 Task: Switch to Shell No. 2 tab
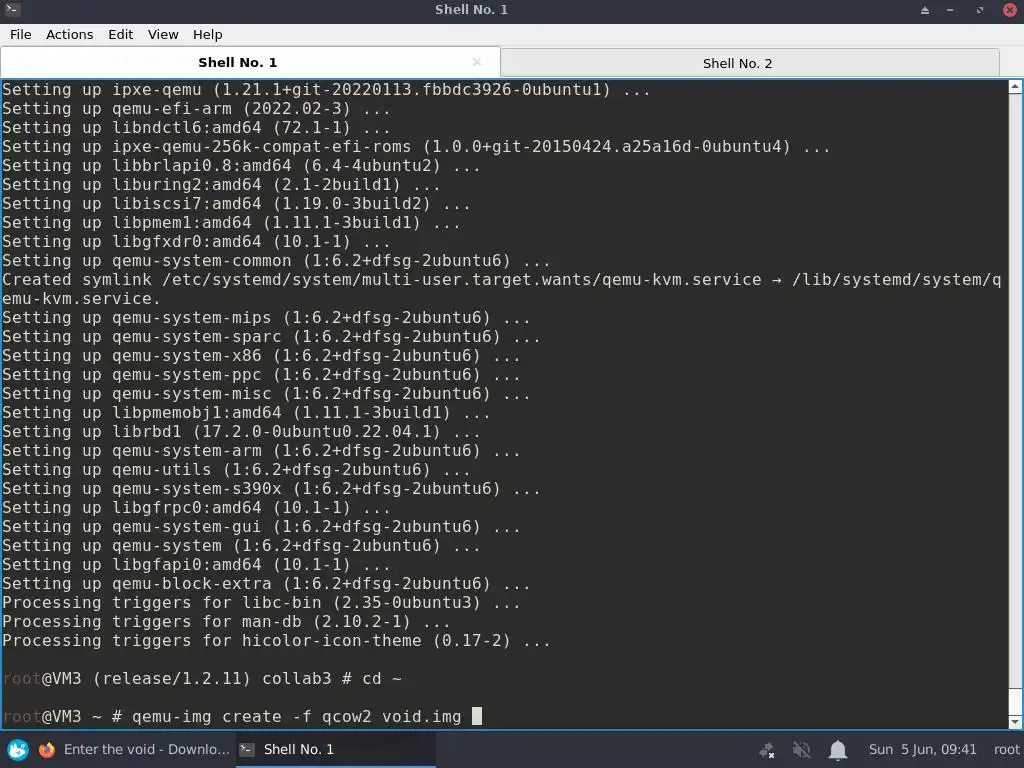tap(750, 63)
